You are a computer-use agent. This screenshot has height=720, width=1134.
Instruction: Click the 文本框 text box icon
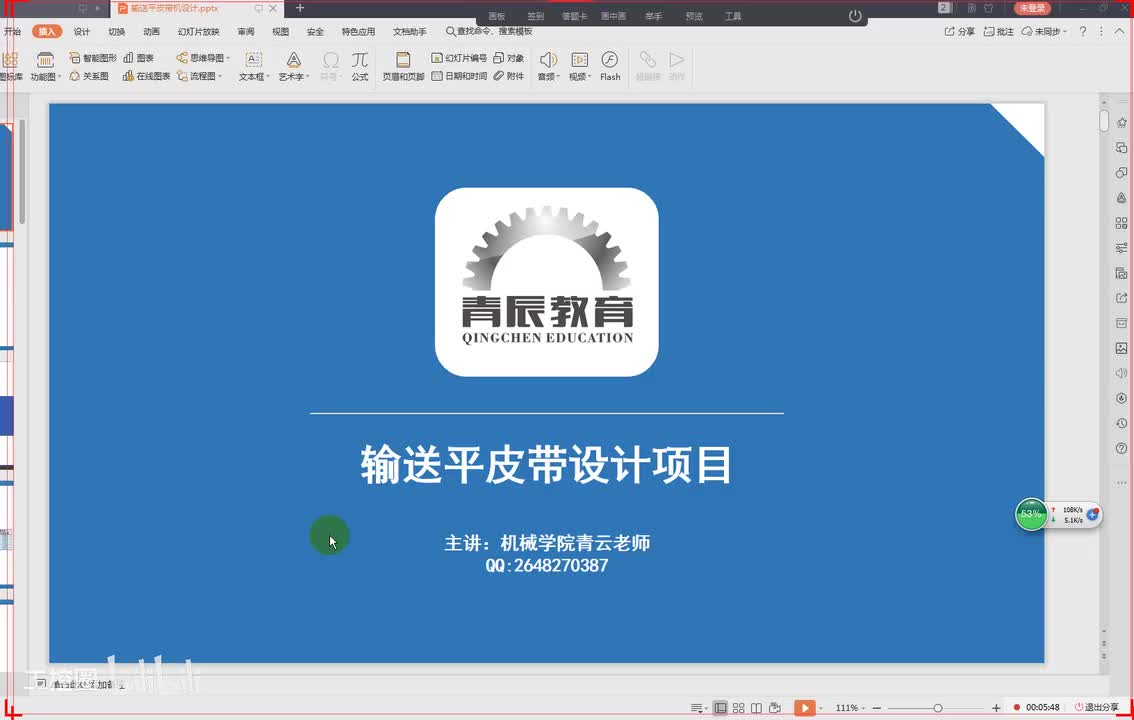pos(253,59)
